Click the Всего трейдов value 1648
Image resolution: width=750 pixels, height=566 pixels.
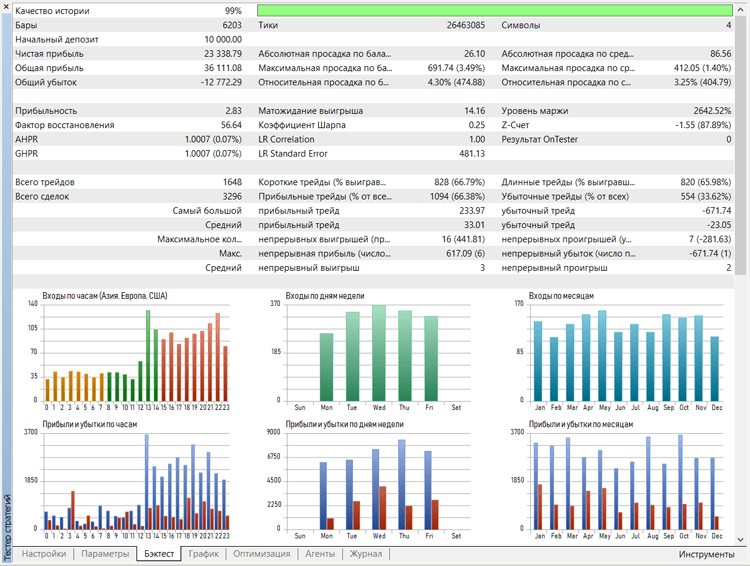[x=232, y=182]
